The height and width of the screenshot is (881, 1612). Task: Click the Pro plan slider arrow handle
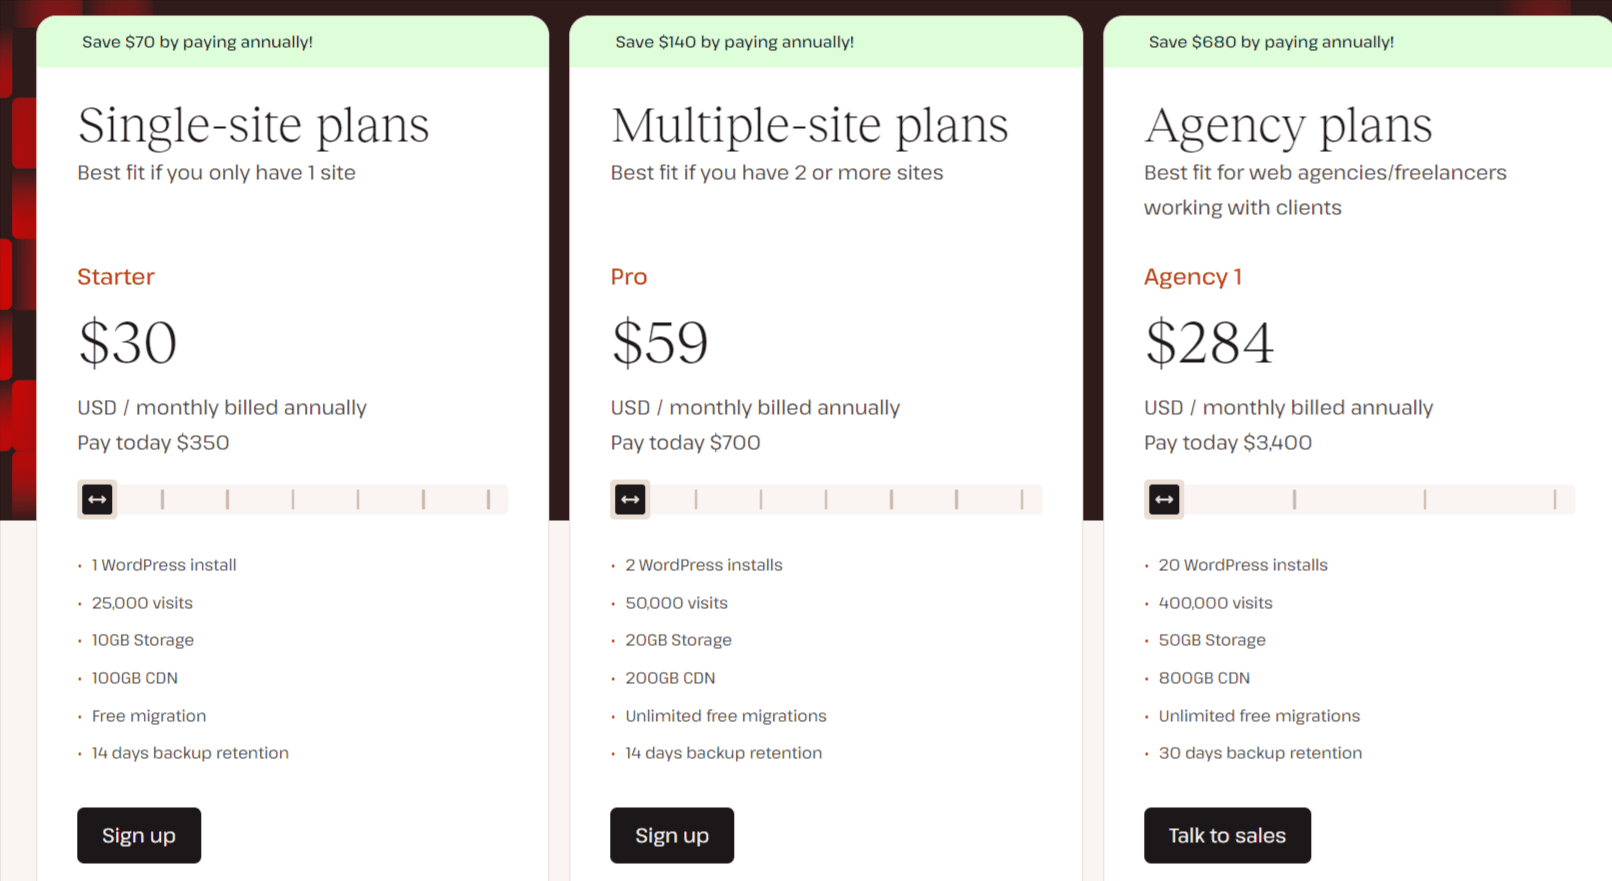click(630, 499)
